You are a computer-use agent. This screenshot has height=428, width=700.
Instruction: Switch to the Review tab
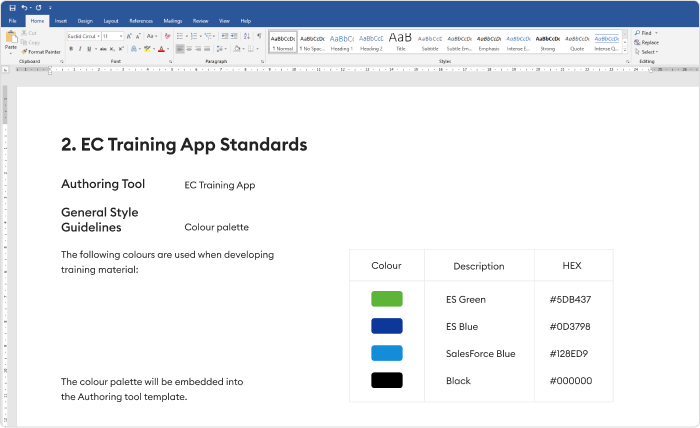tap(200, 21)
